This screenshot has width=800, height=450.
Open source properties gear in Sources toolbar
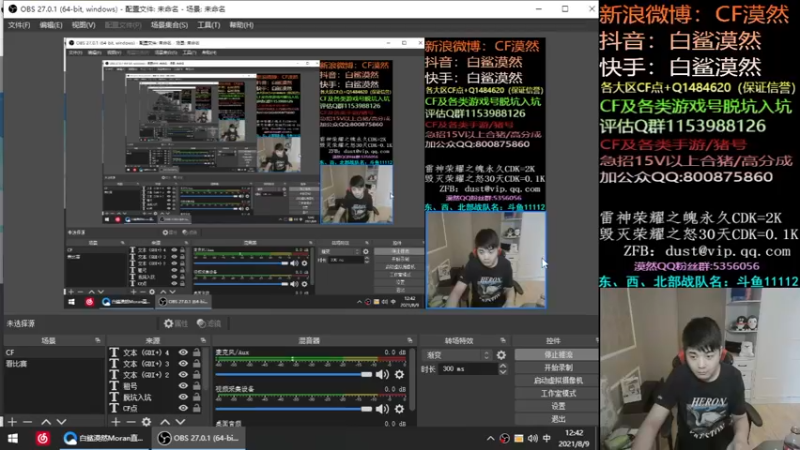[x=146, y=422]
